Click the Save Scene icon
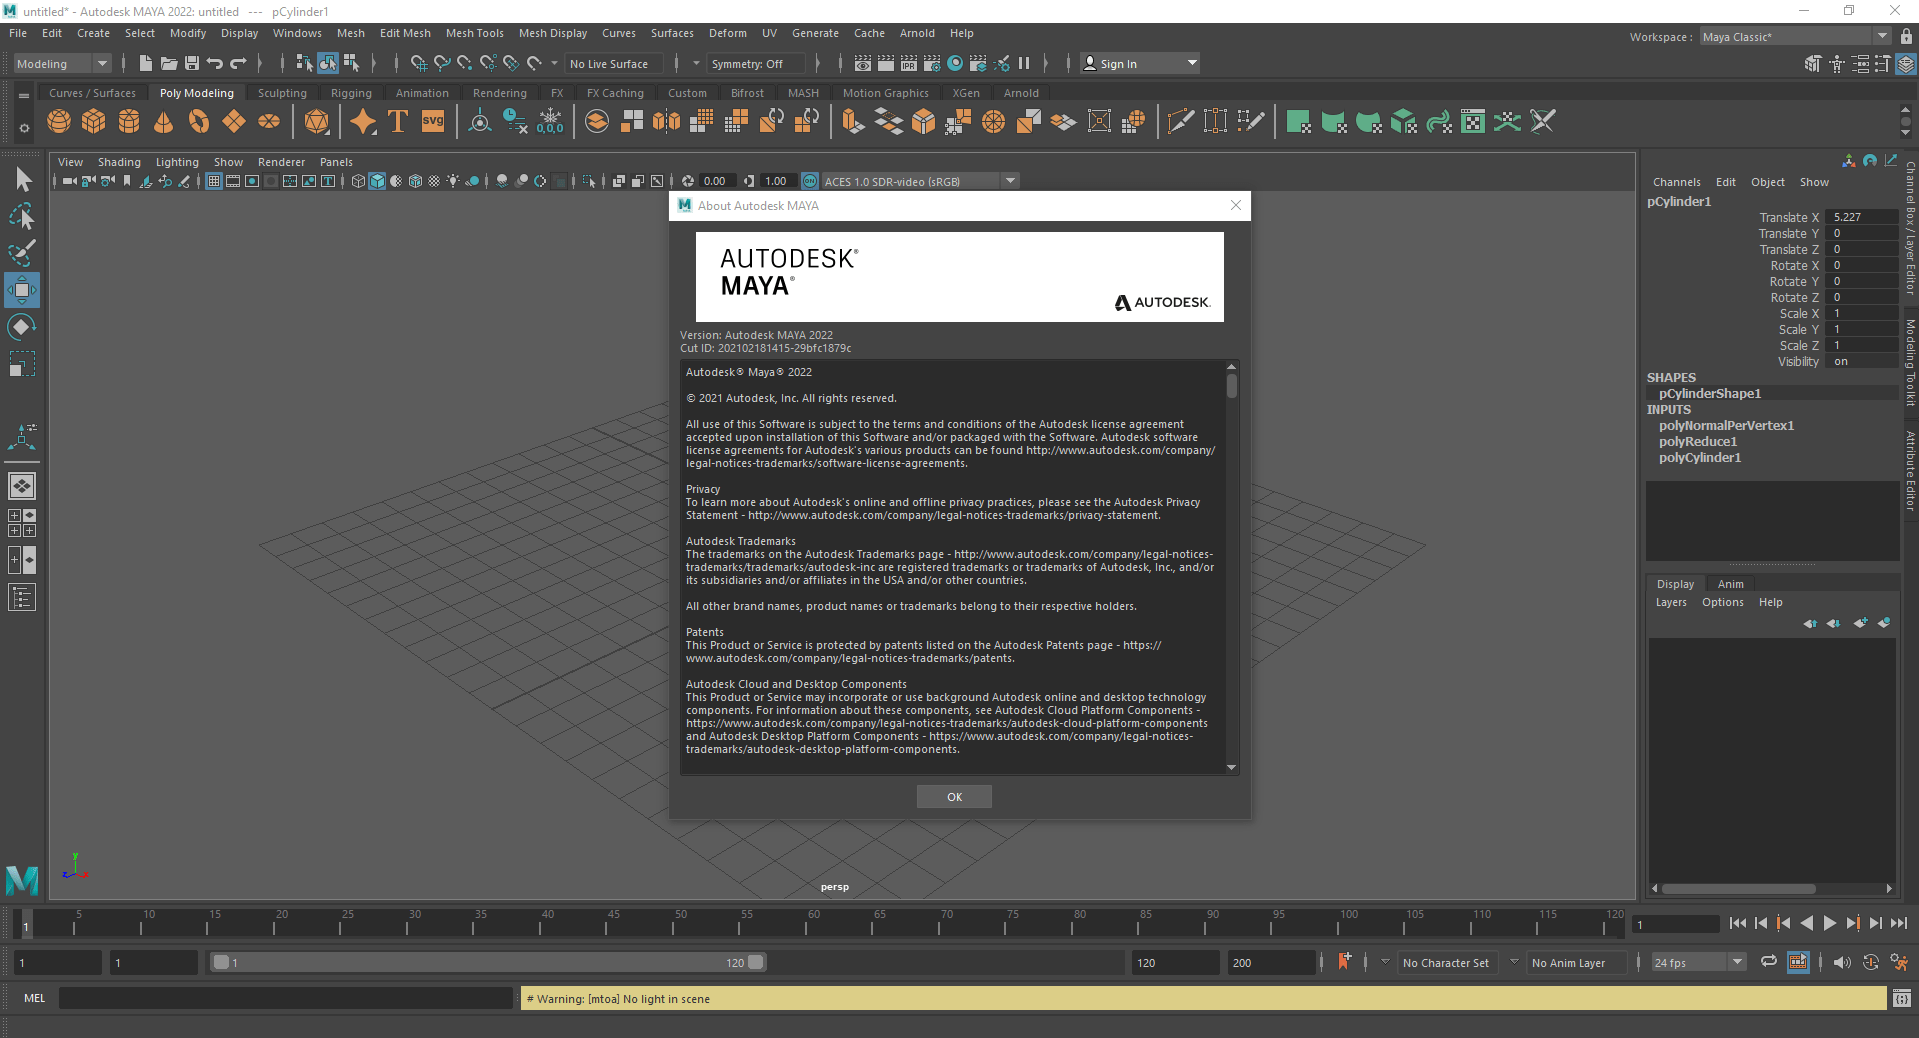The width and height of the screenshot is (1919, 1038). pos(192,63)
